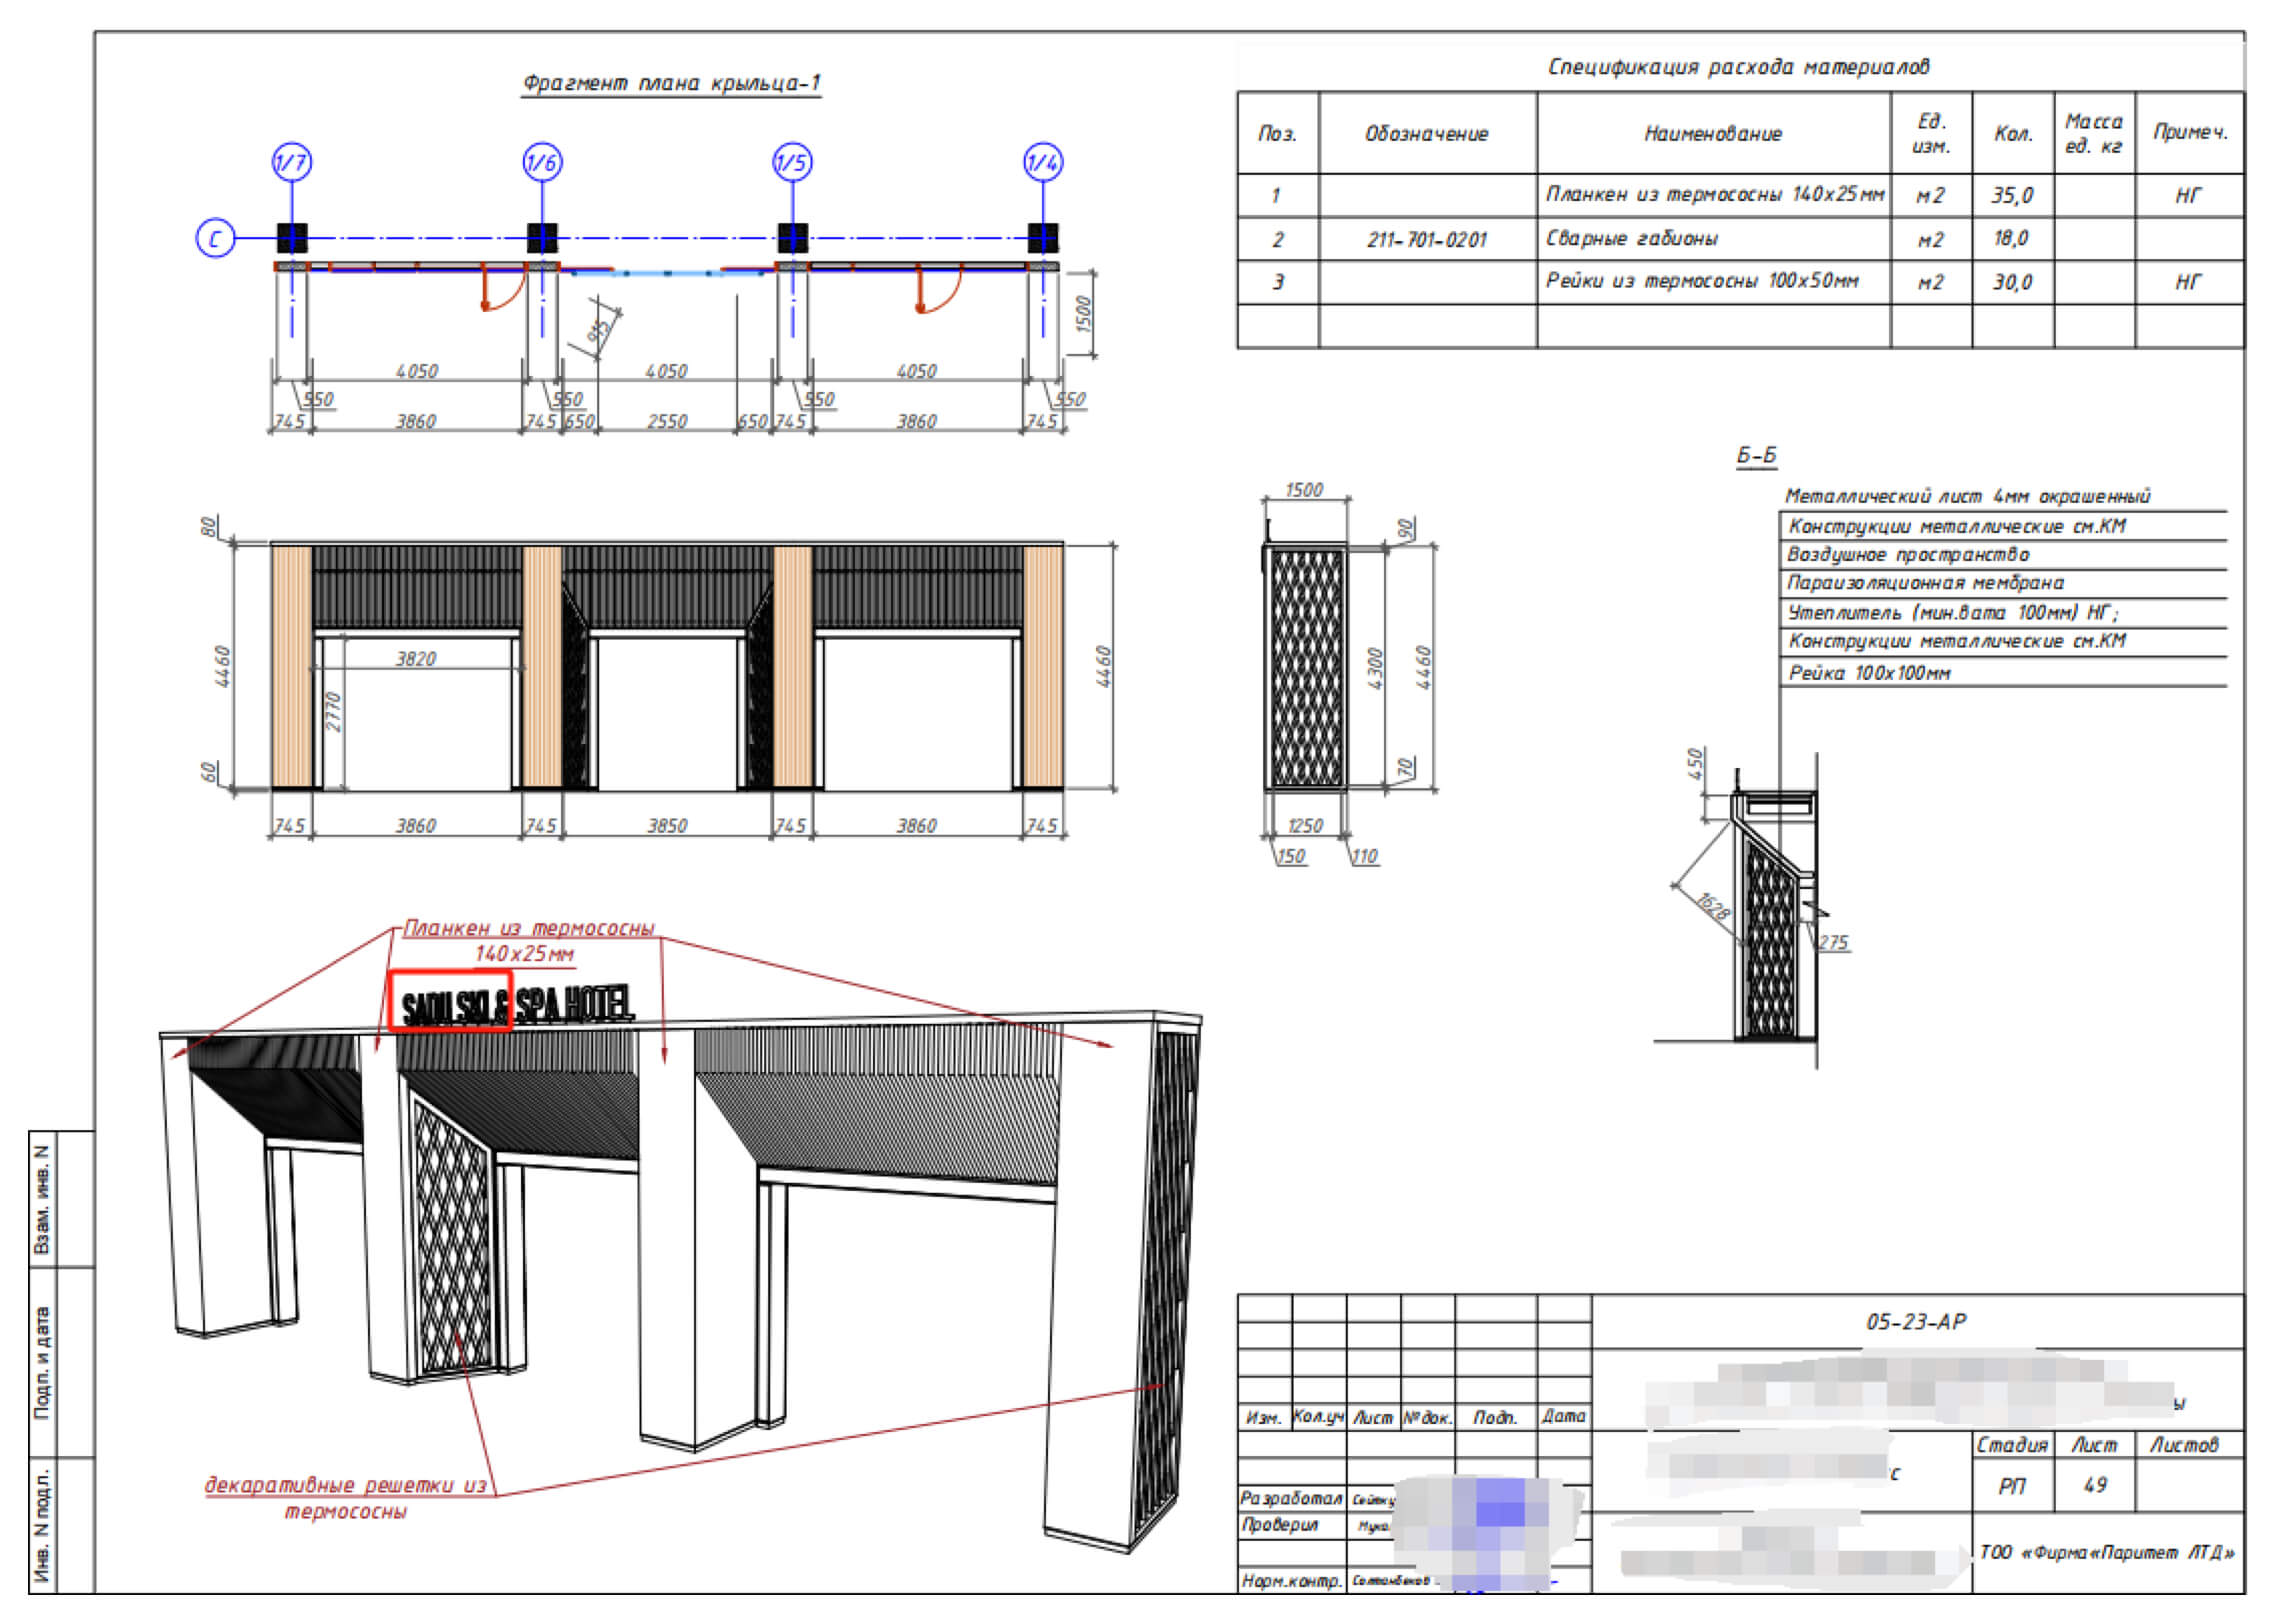Click the designation cell 211-701-0201
2276x1621 pixels.
1426,240
